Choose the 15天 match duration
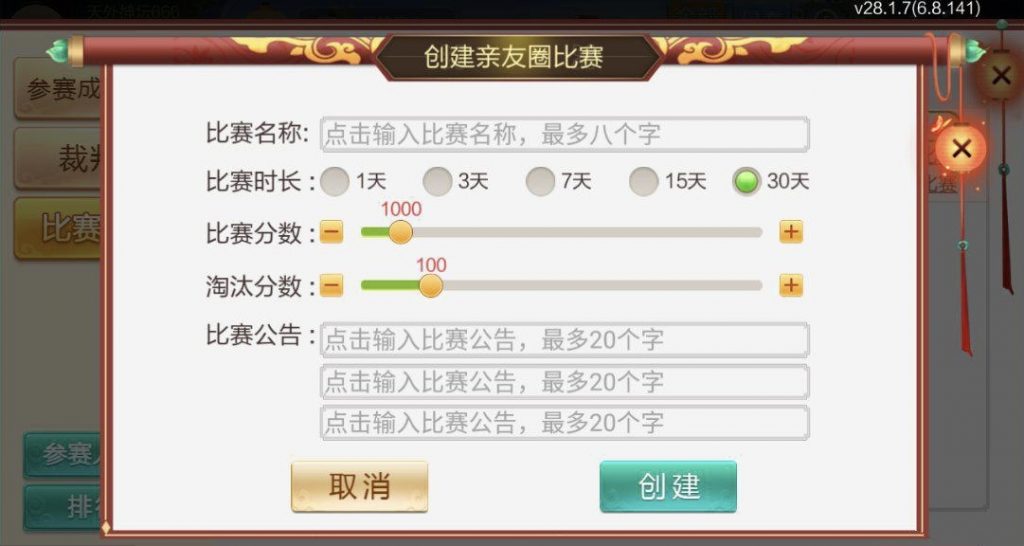1024x546 pixels. click(x=644, y=181)
